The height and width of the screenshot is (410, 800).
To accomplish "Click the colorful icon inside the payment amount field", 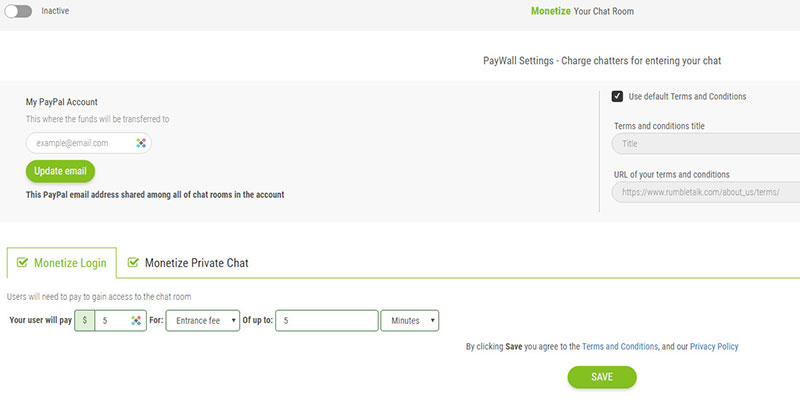I will [x=137, y=321].
